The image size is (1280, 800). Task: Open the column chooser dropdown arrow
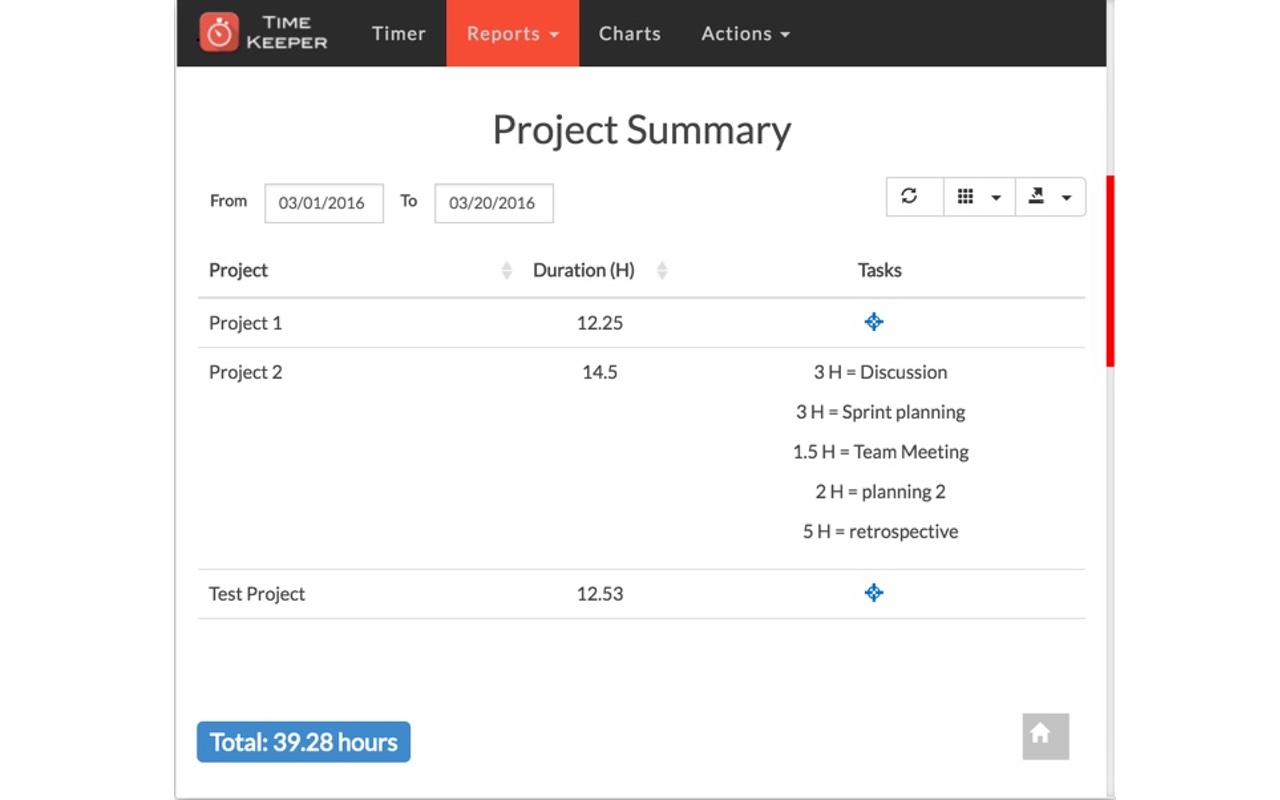click(994, 196)
